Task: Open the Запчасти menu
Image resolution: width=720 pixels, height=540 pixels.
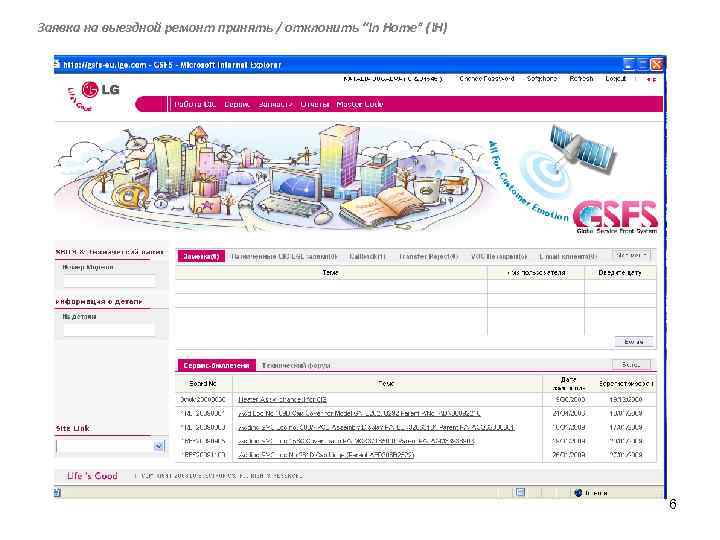Action: [x=275, y=104]
